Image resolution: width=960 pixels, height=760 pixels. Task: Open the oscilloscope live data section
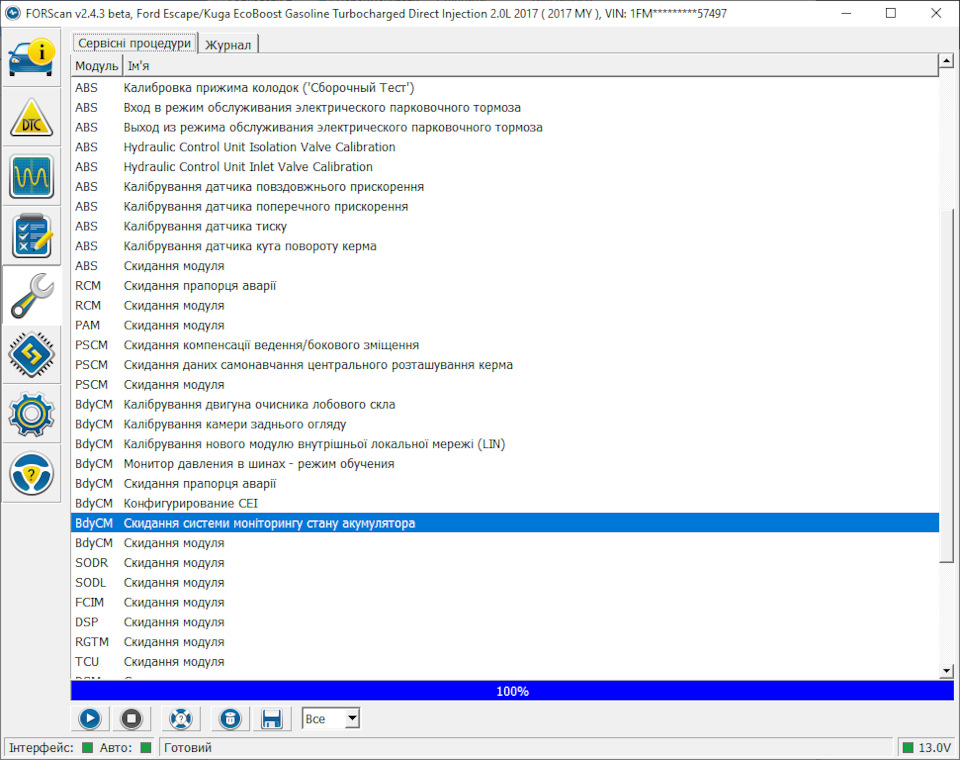click(x=31, y=176)
